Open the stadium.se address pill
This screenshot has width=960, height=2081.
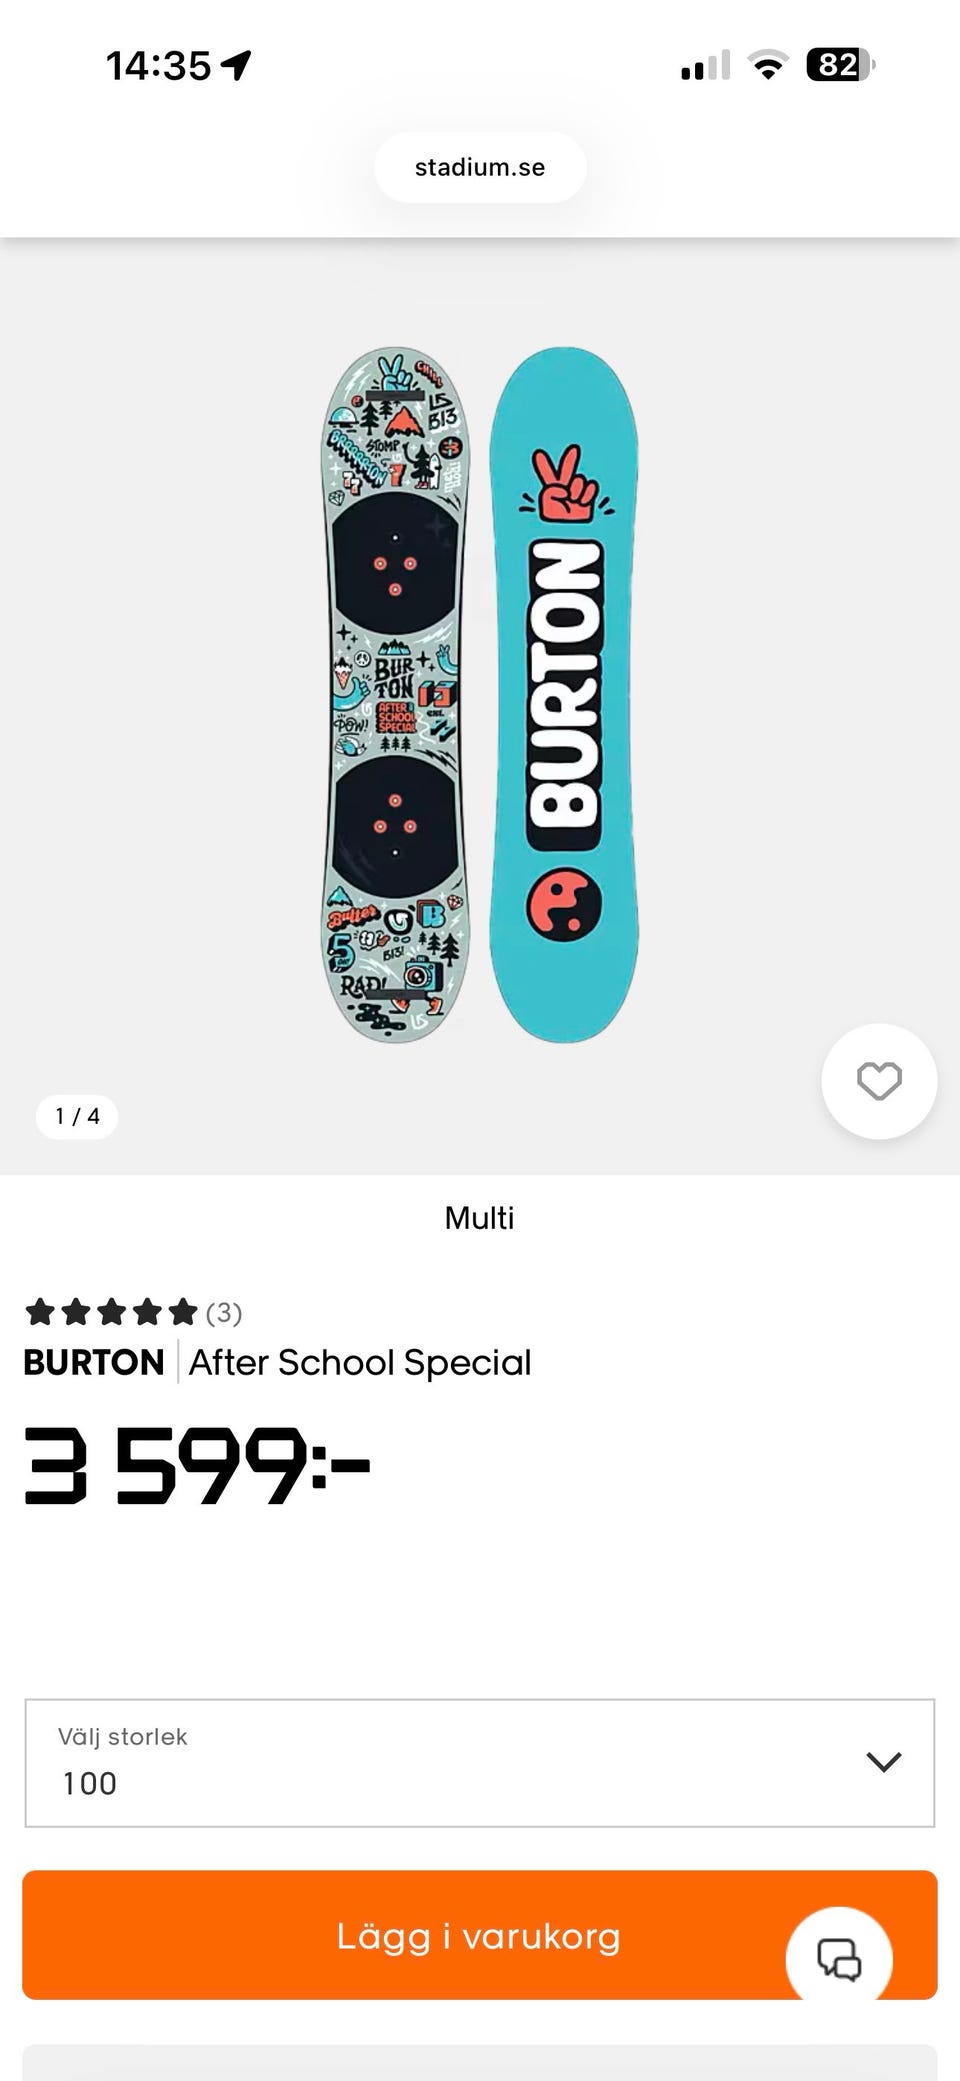[480, 167]
